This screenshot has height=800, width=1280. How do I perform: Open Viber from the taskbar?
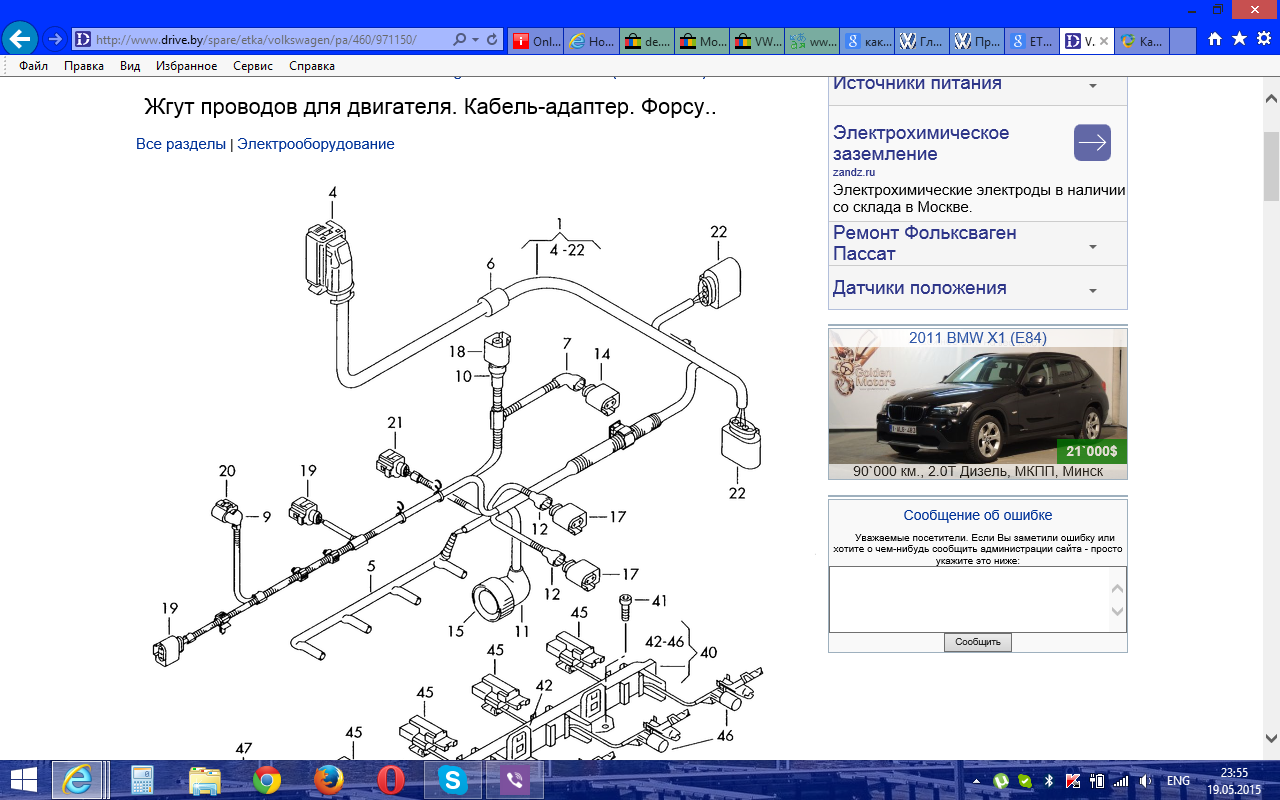[x=515, y=780]
